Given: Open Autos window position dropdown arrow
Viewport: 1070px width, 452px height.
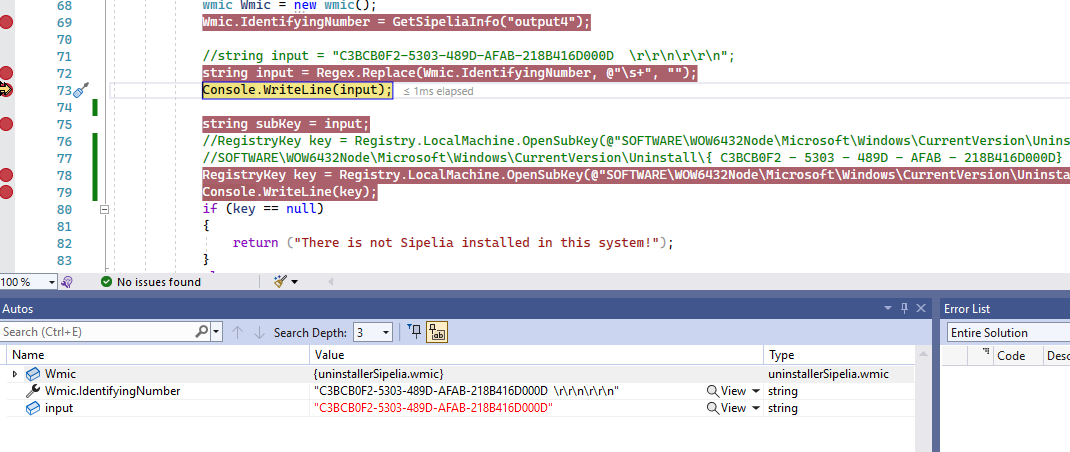Looking at the screenshot, I should click(888, 309).
